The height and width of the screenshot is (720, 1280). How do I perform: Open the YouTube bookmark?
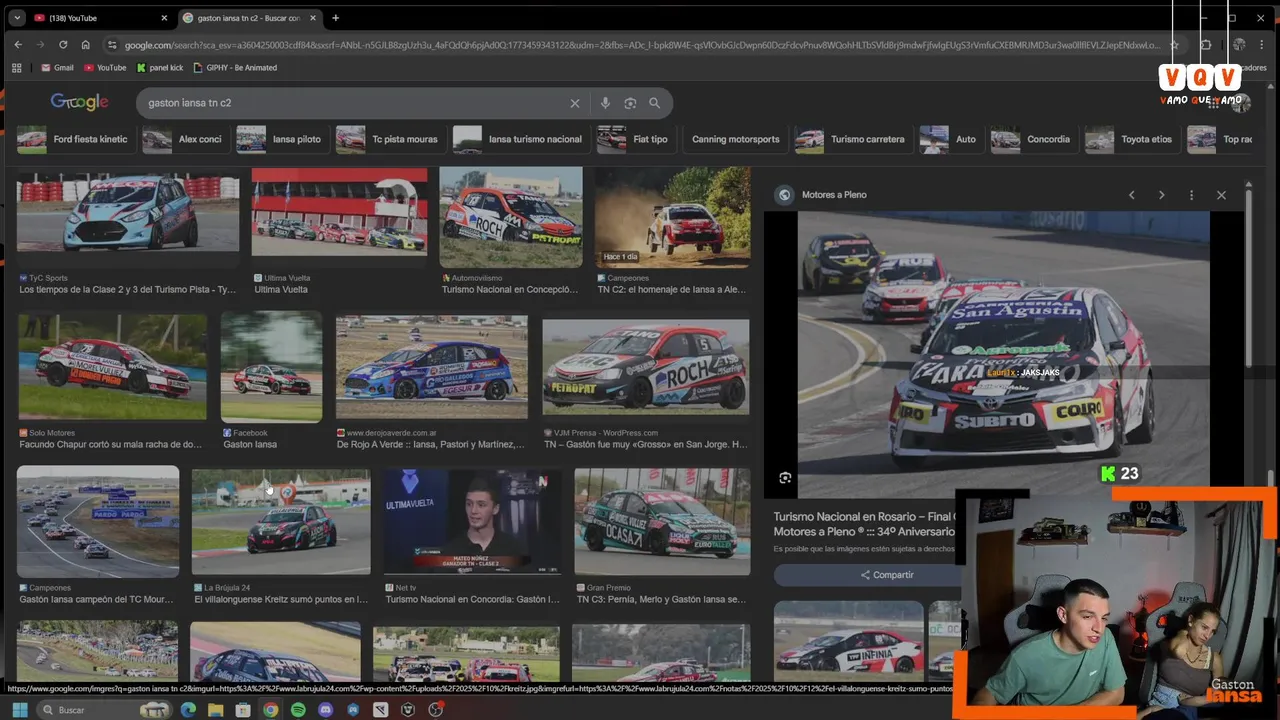[x=105, y=68]
